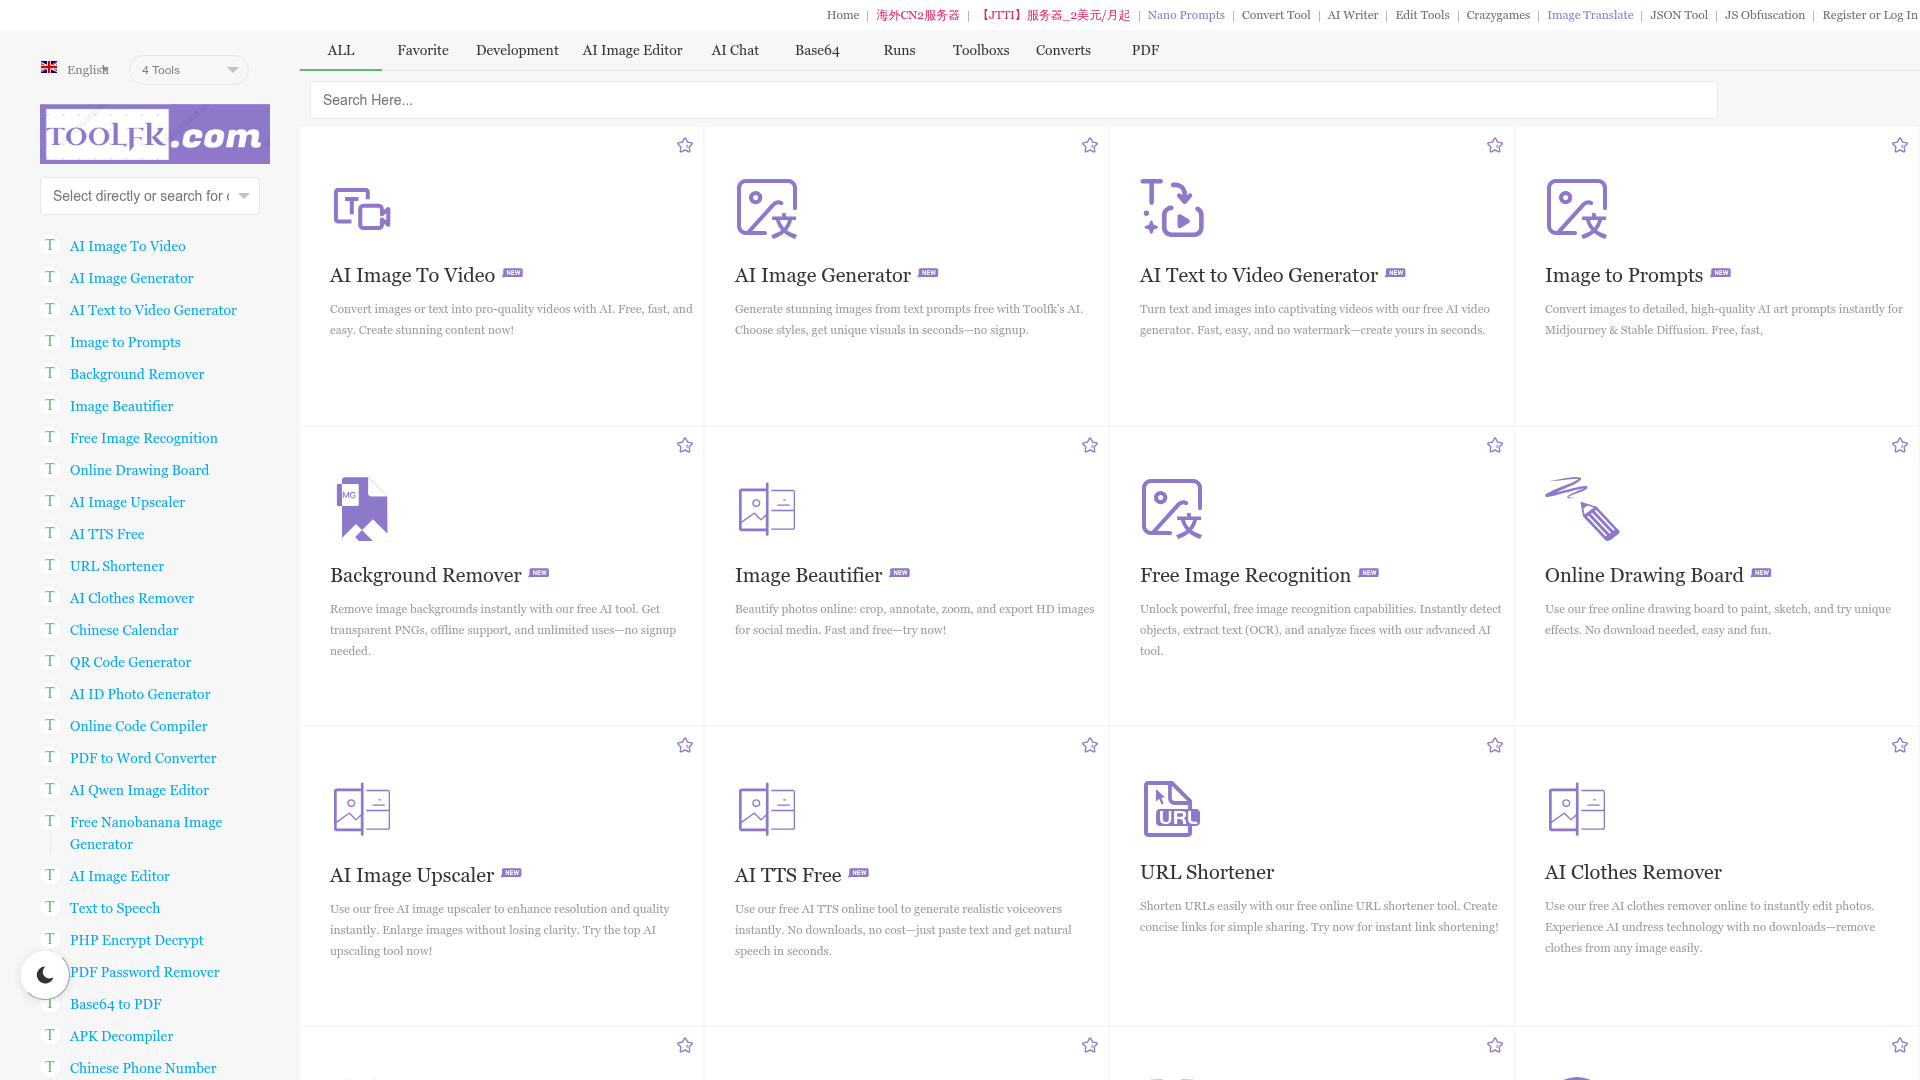Click the AI Text to Video Generator icon
1920x1080 pixels.
coord(1172,208)
